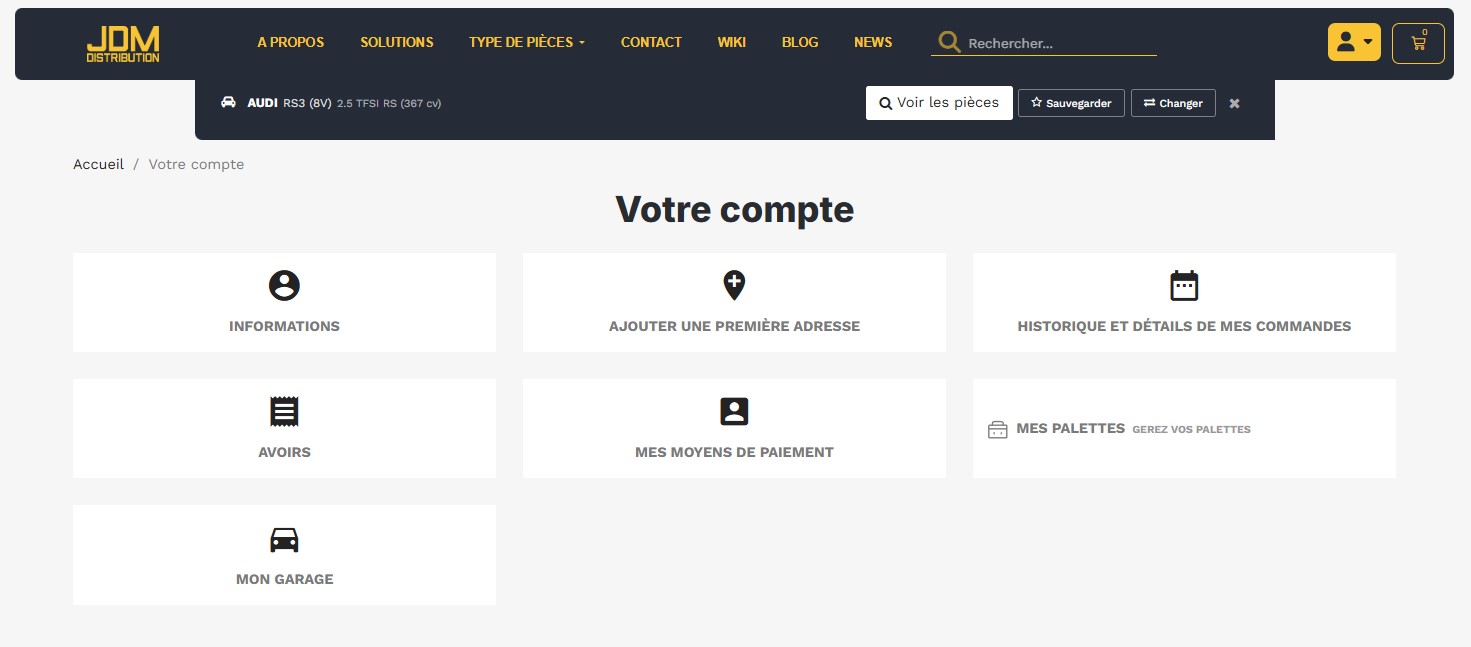
Task: Expand the Type de pièces dropdown
Action: 526,42
